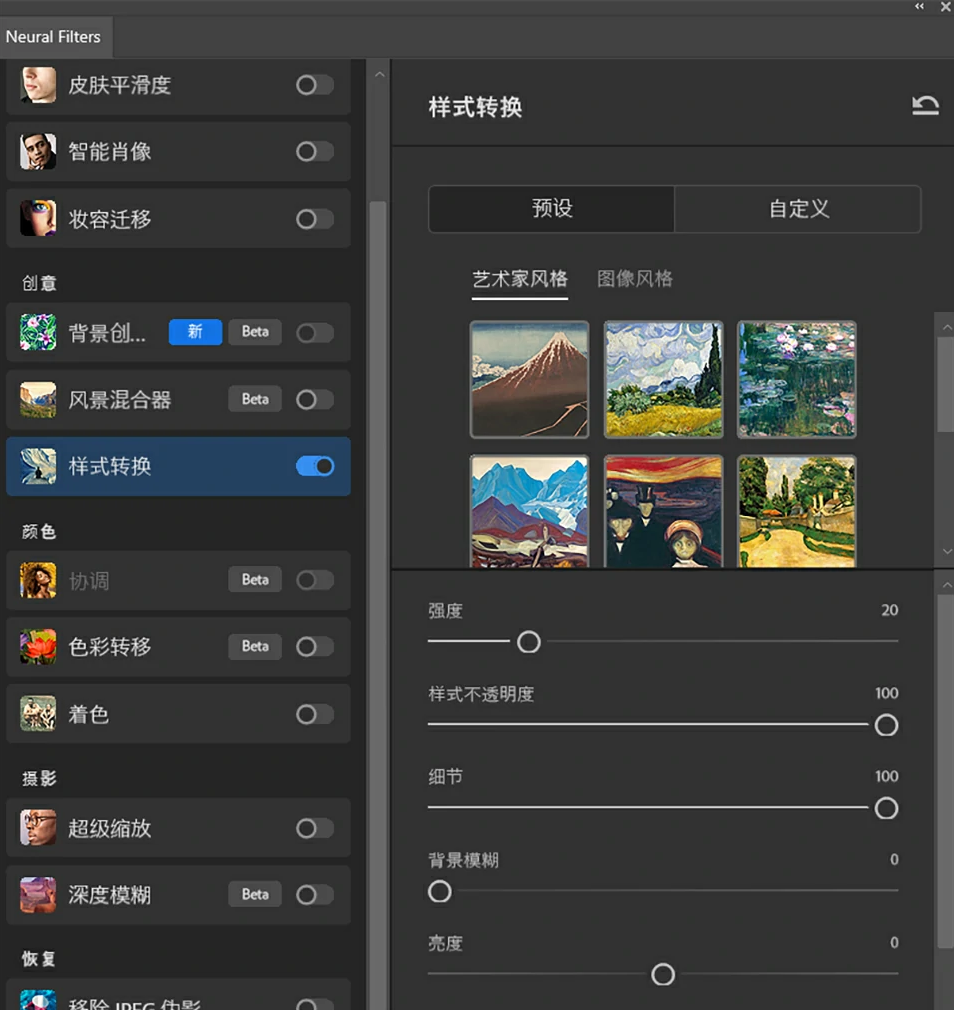The height and width of the screenshot is (1010, 954).
Task: Click the 新 badge on 背景创建
Action: (195, 332)
